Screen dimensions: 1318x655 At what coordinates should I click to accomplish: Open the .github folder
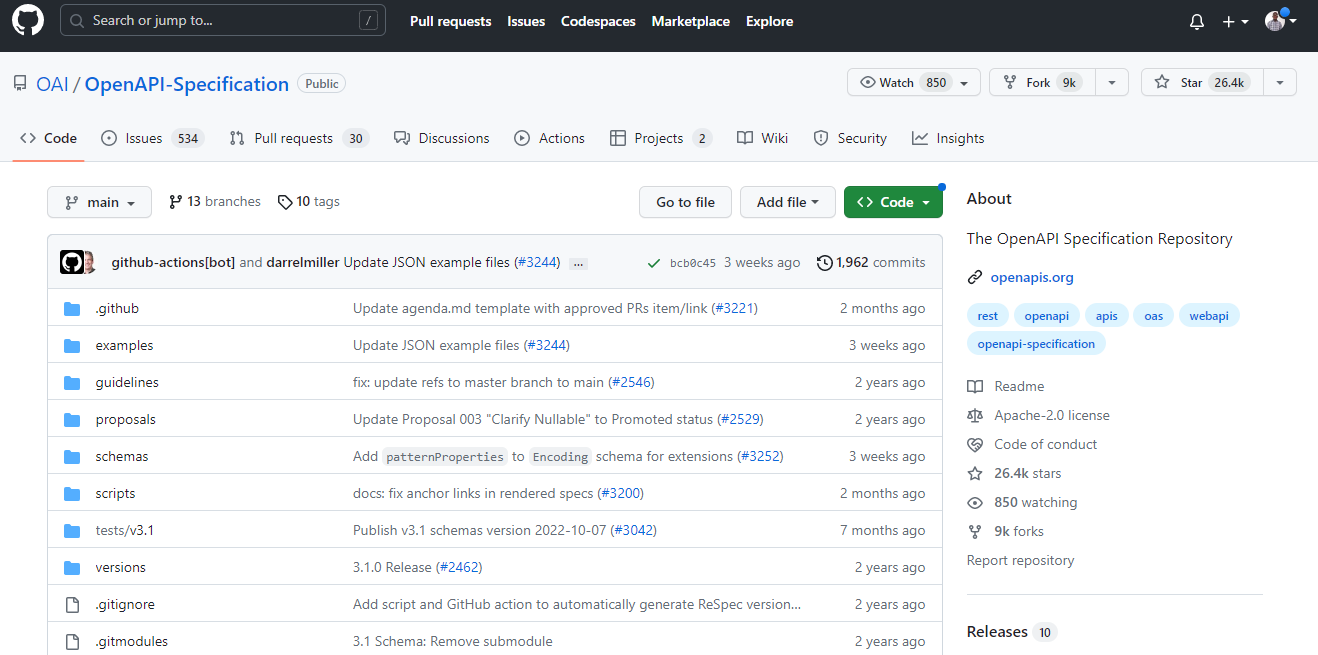[117, 308]
